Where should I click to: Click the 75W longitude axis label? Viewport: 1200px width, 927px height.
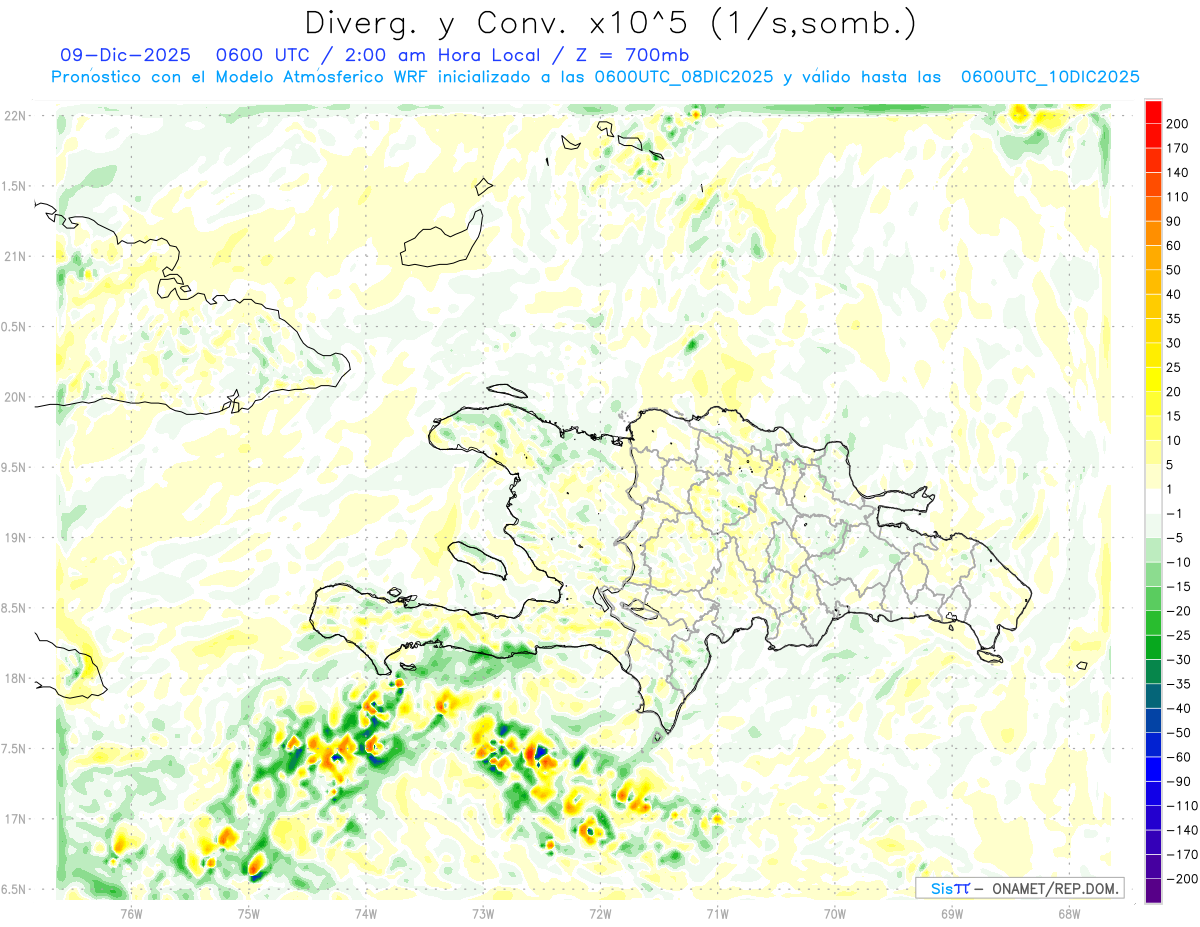click(x=249, y=914)
